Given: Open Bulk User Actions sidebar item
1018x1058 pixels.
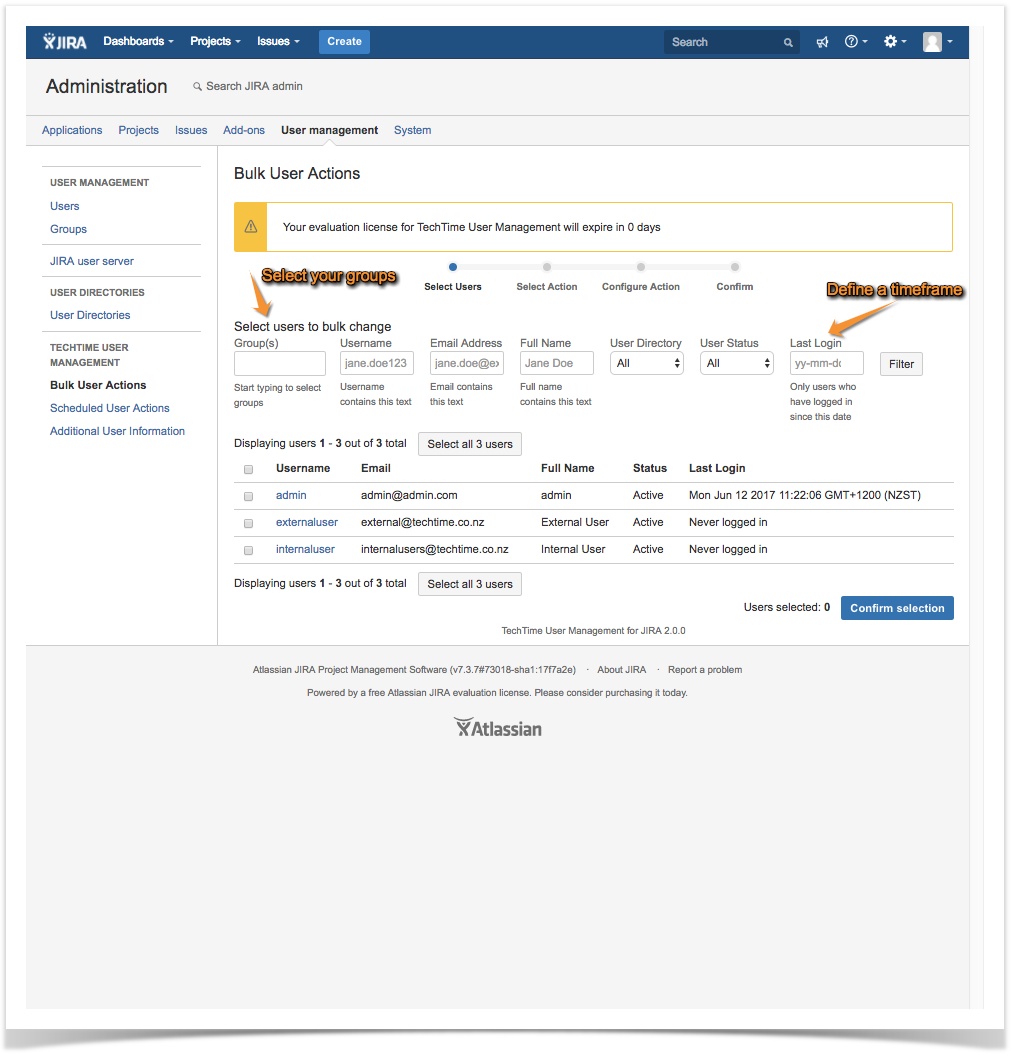Looking at the screenshot, I should coord(98,387).
